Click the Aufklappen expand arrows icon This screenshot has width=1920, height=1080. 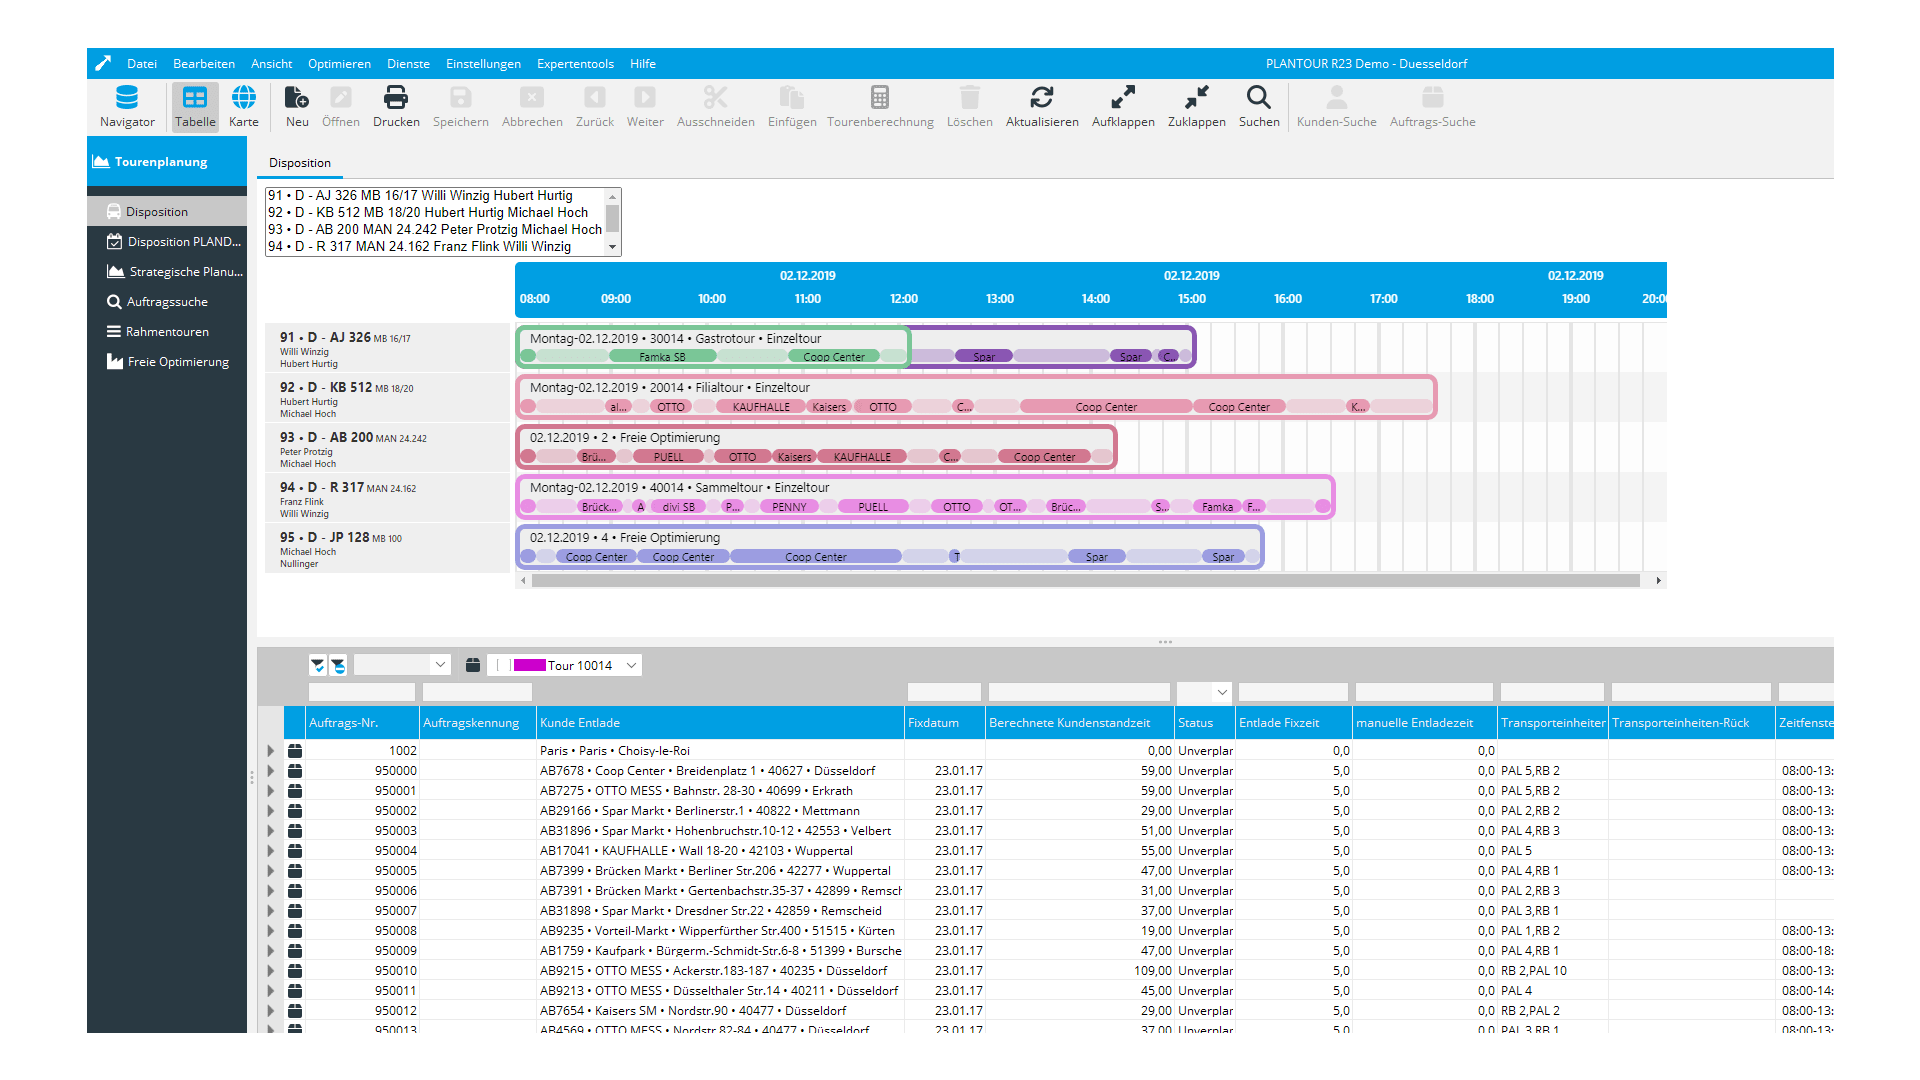pos(1123,98)
